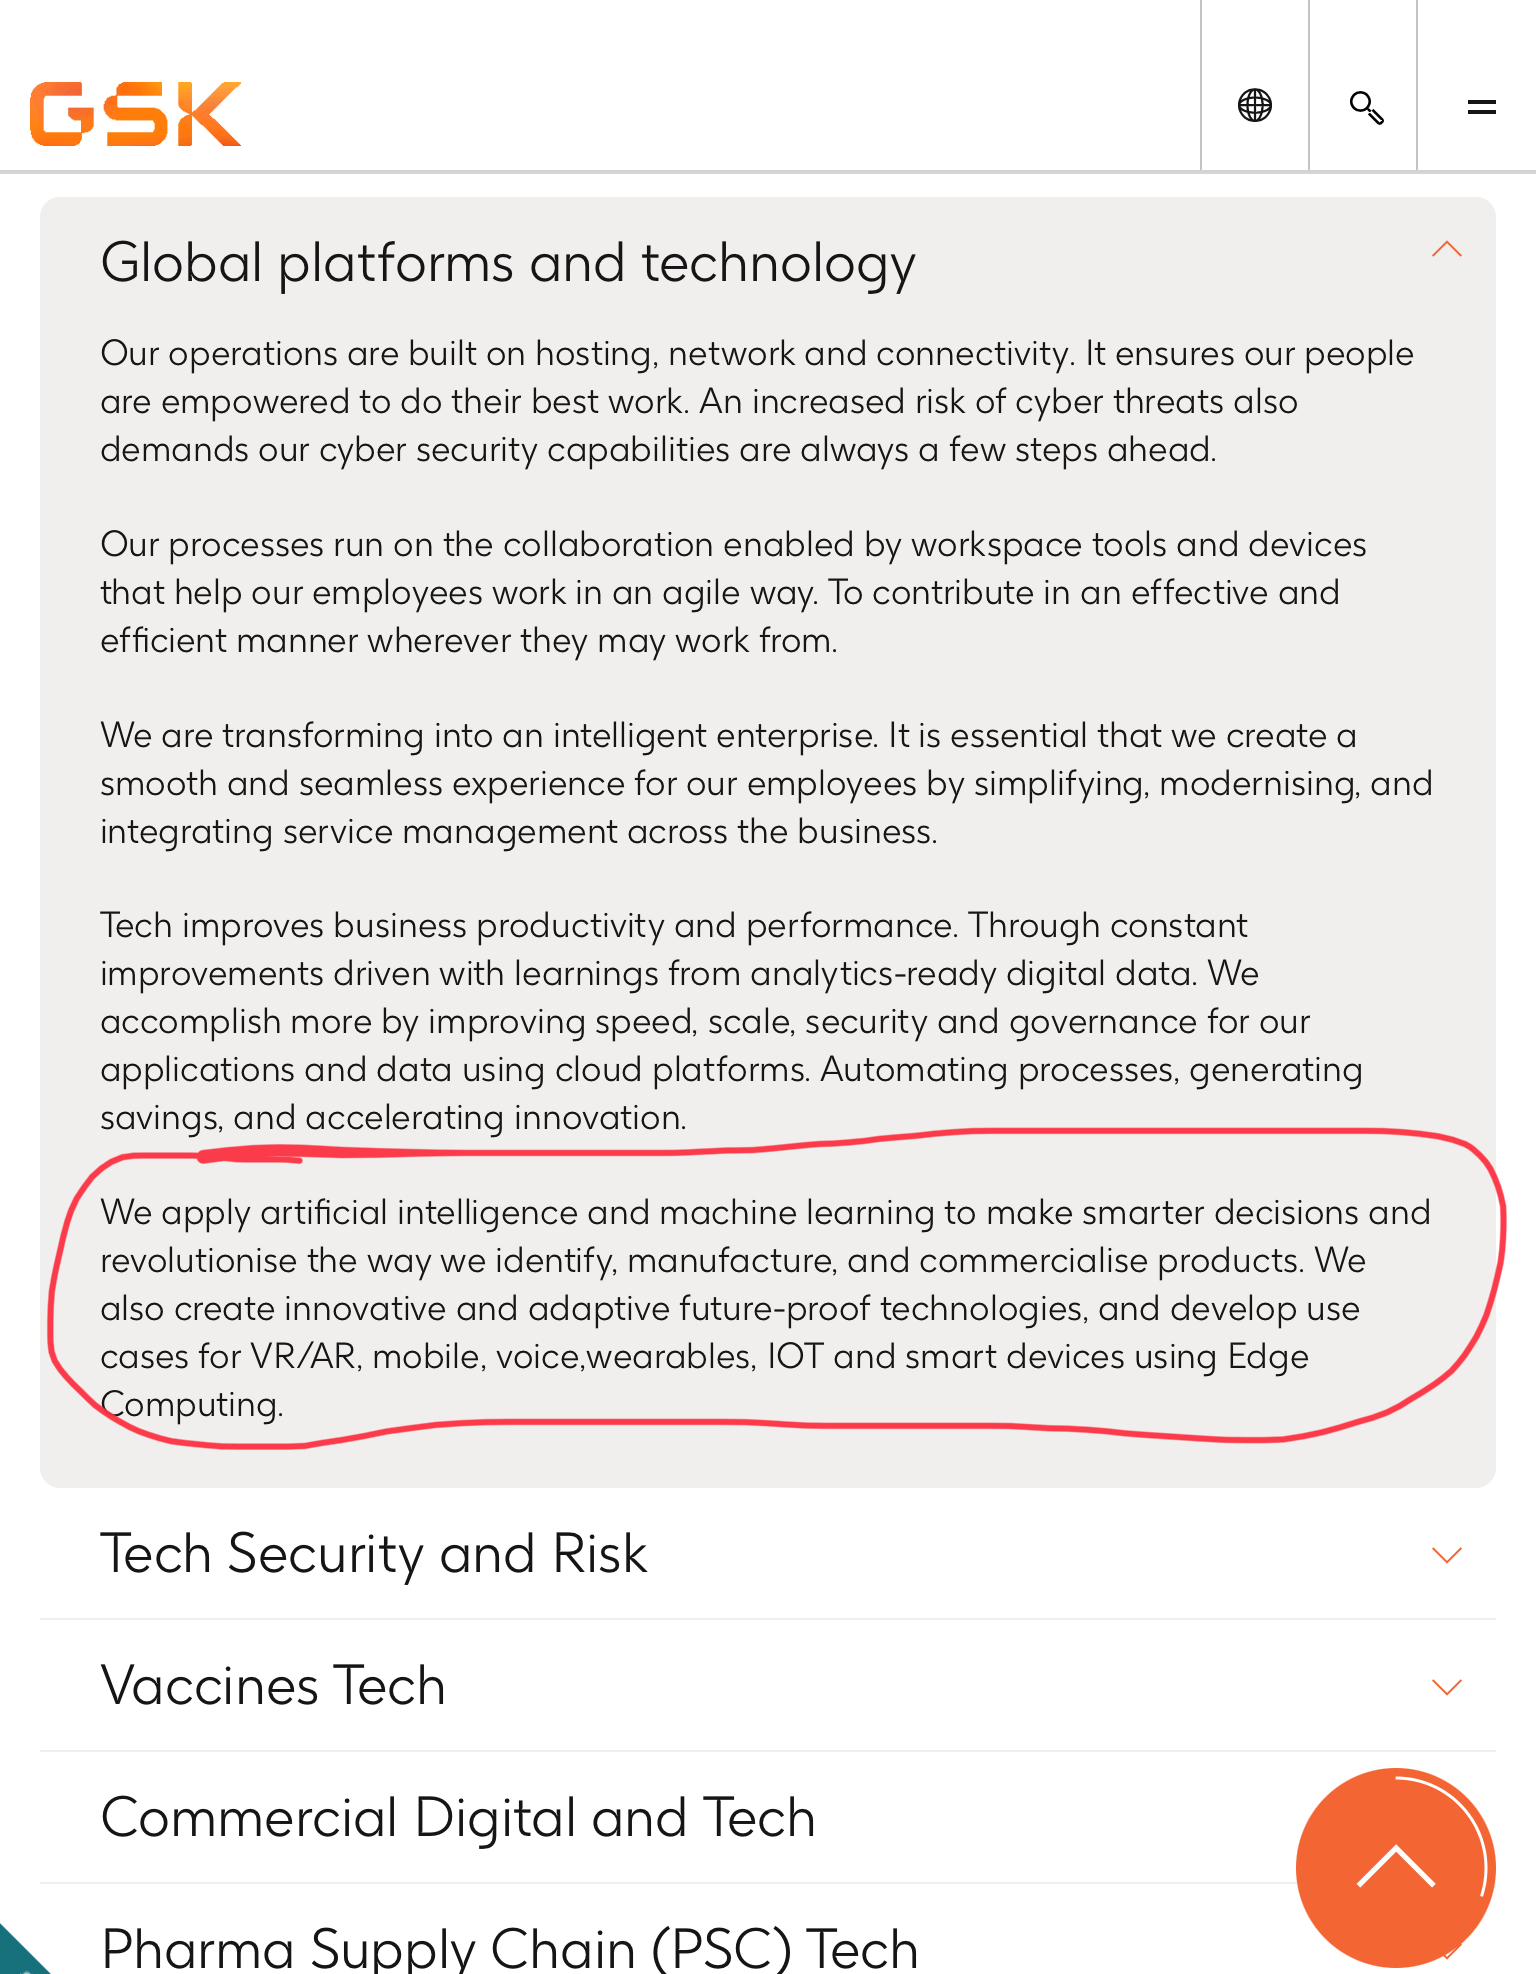
Task: Expand the Vaccines Tech chevron
Action: pyautogui.click(x=1446, y=1687)
